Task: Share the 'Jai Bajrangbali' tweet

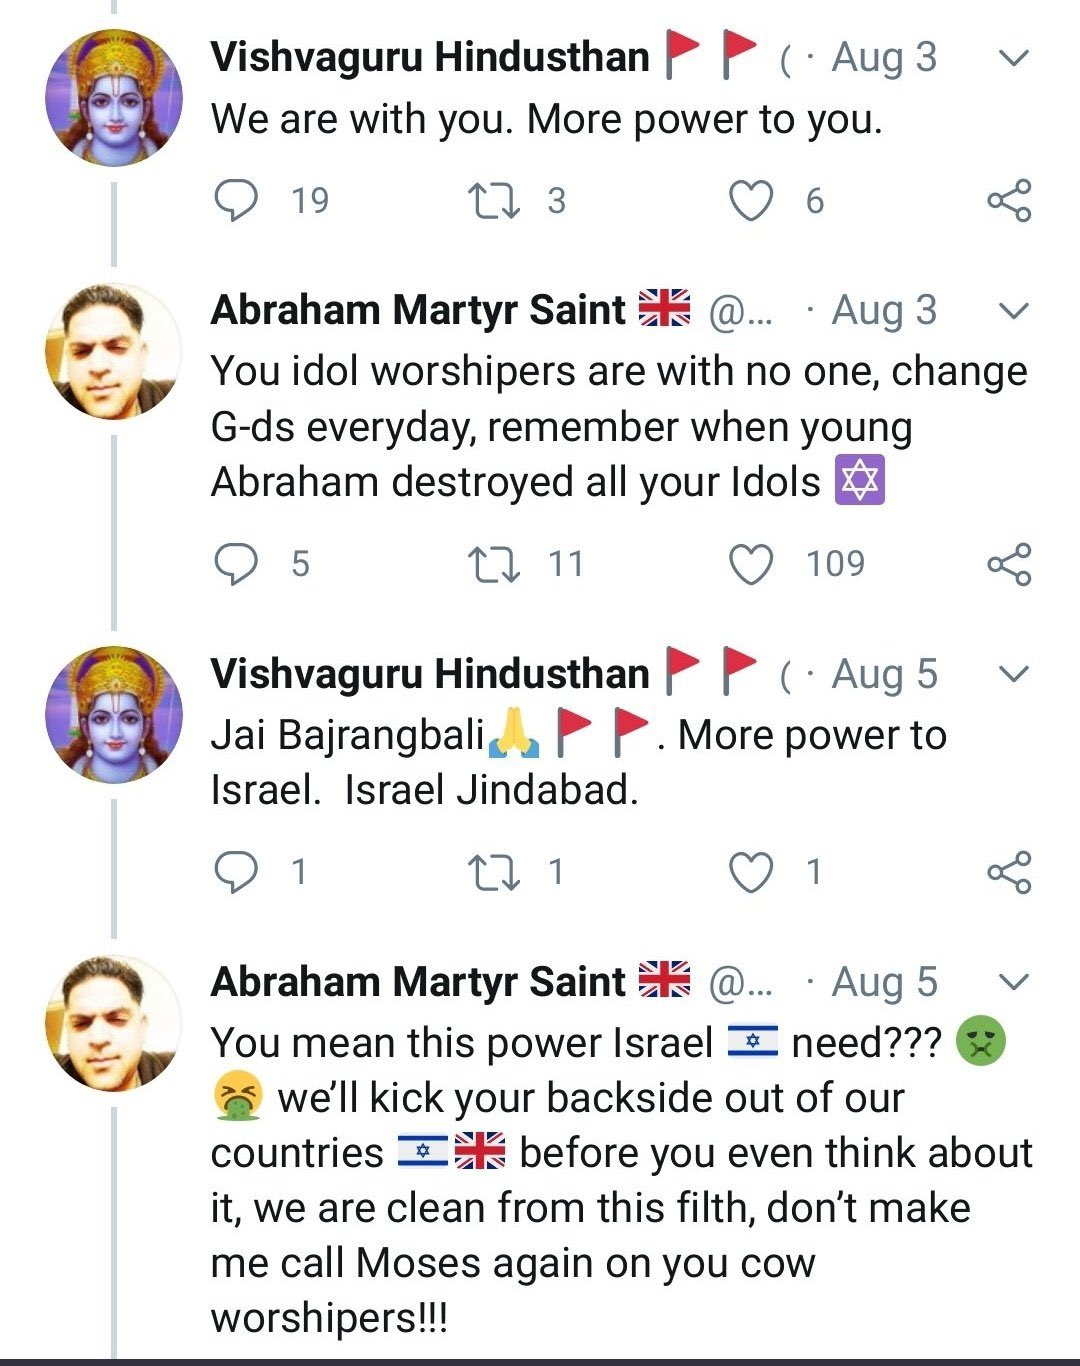Action: click(x=1009, y=872)
